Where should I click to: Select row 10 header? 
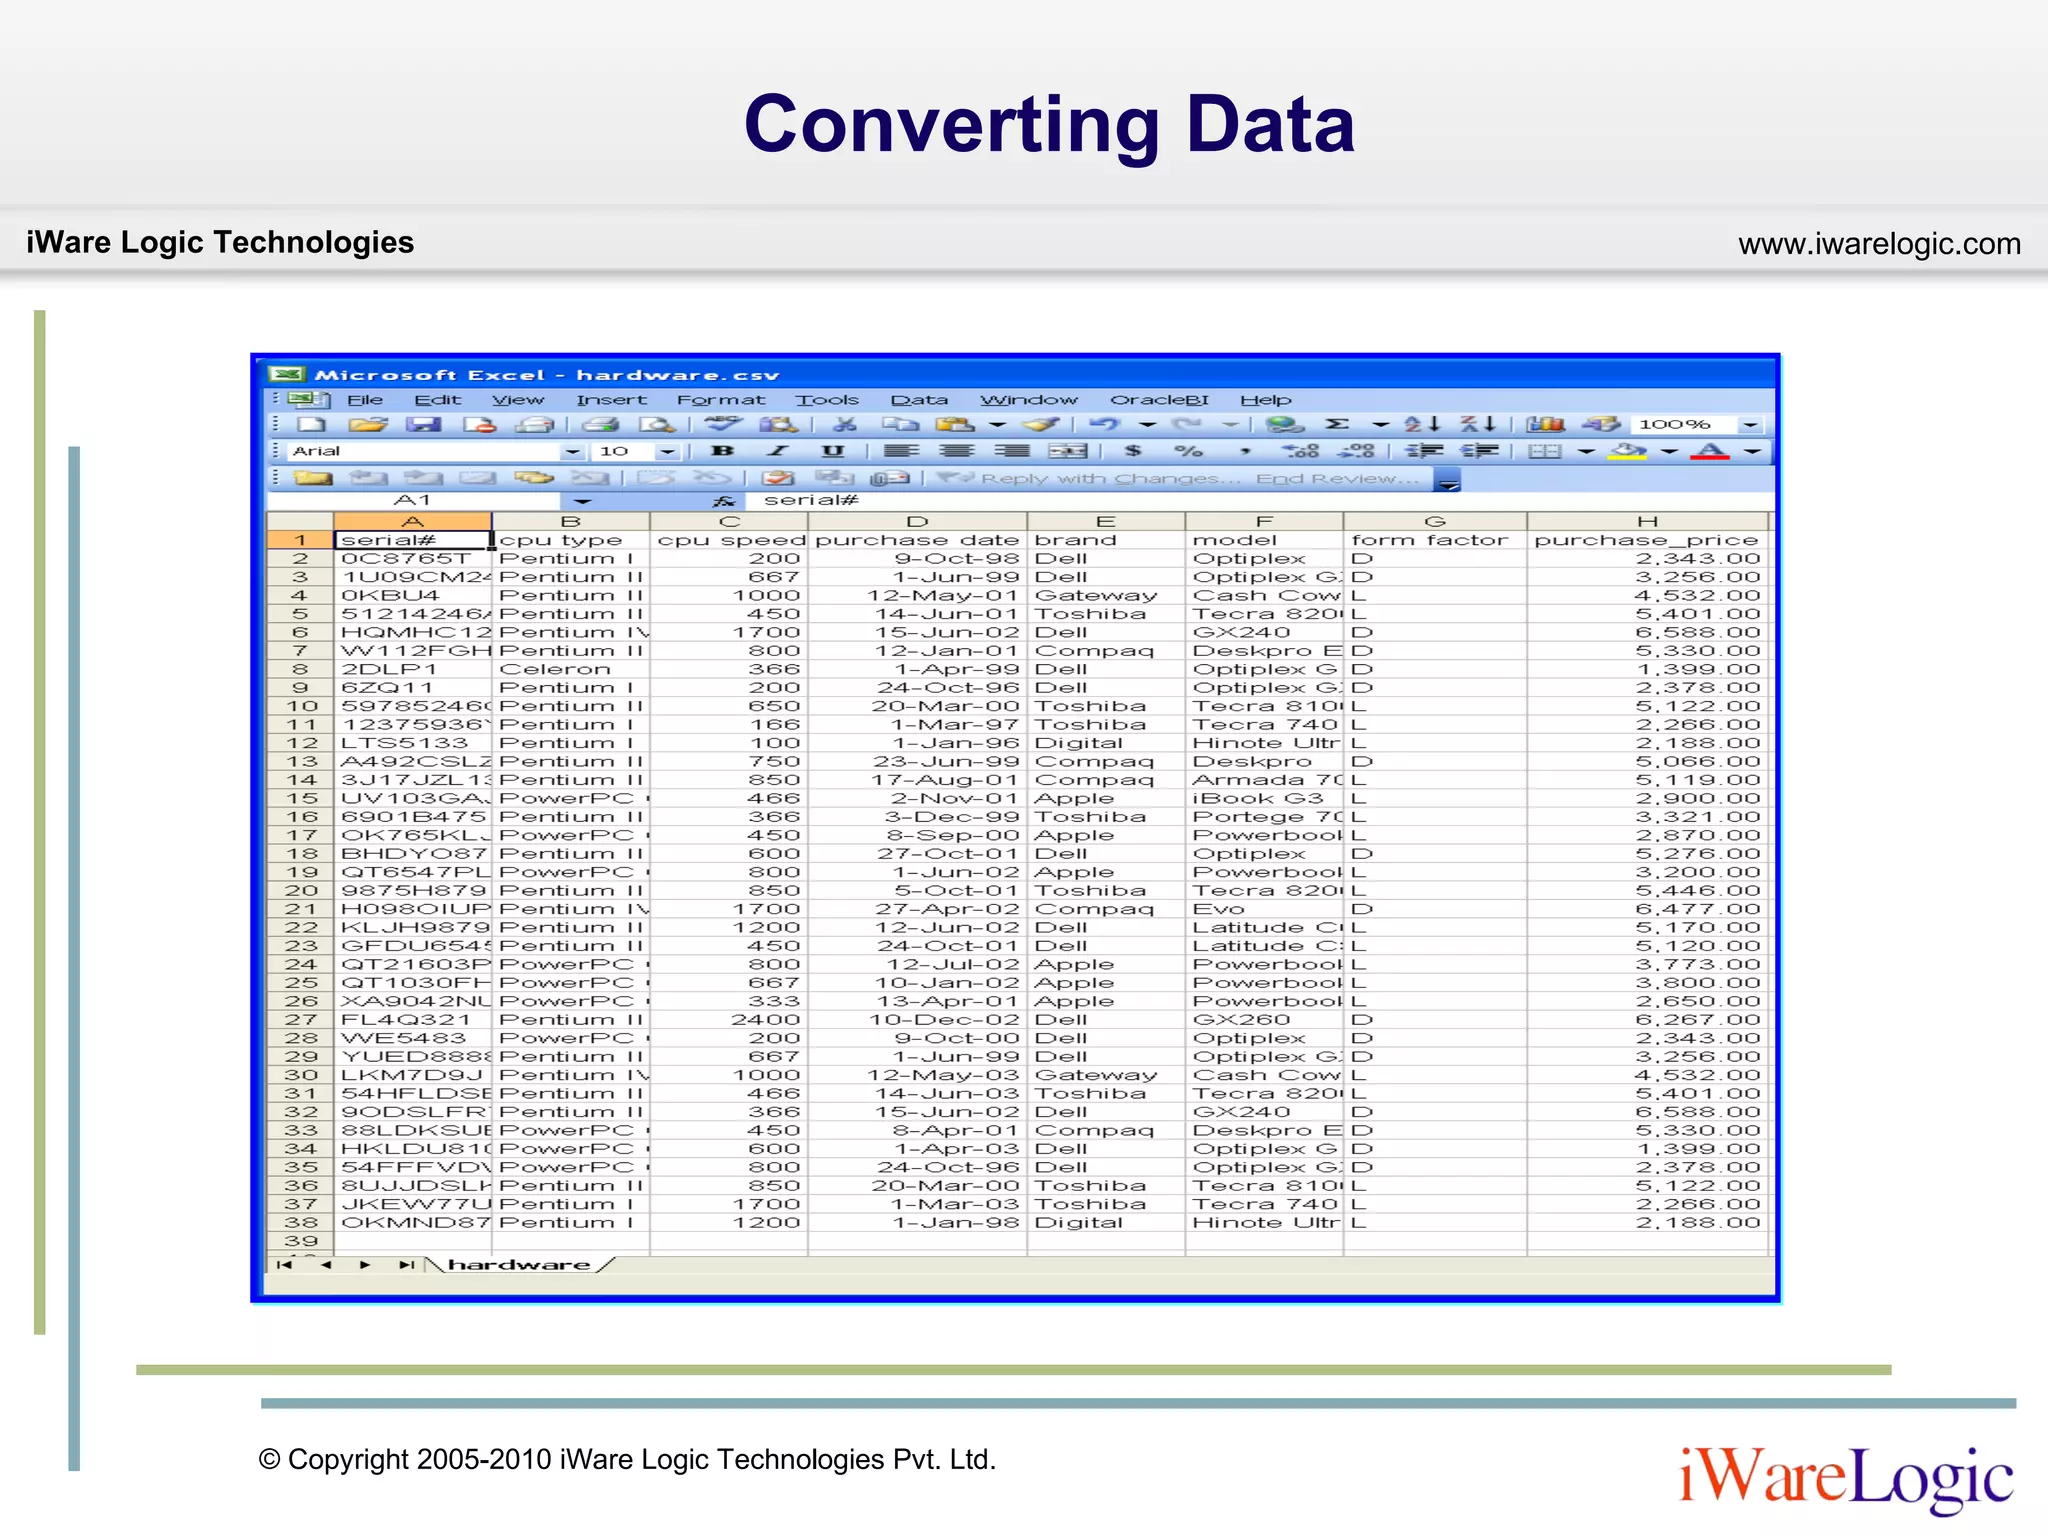[300, 706]
